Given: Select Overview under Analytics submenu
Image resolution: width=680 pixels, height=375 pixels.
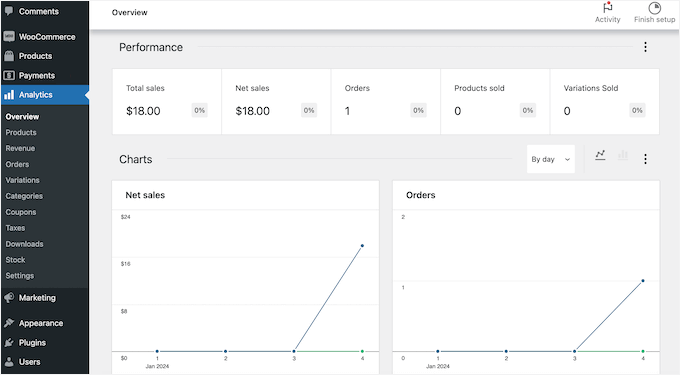Looking at the screenshot, I should (22, 117).
